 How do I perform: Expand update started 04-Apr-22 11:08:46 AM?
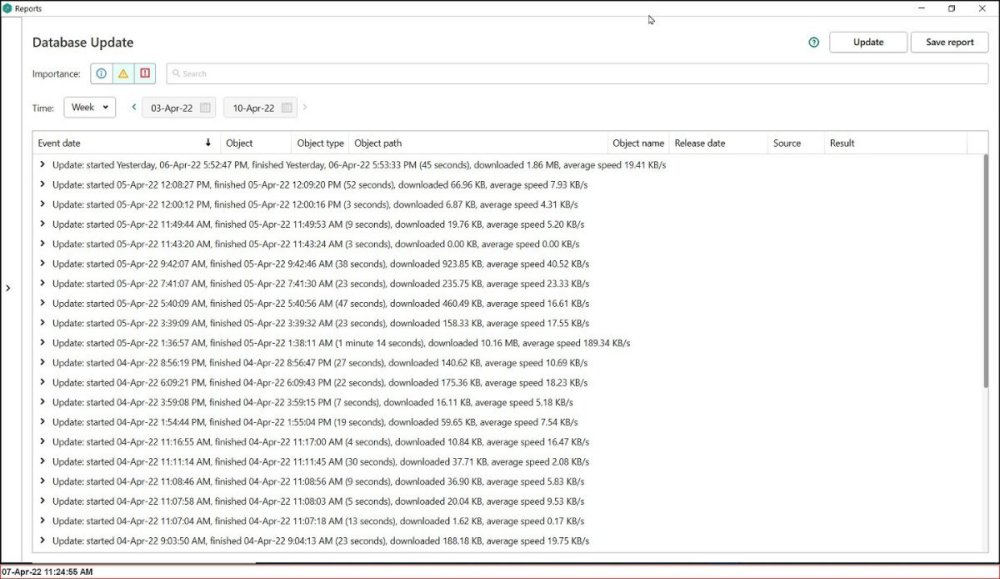pos(42,481)
